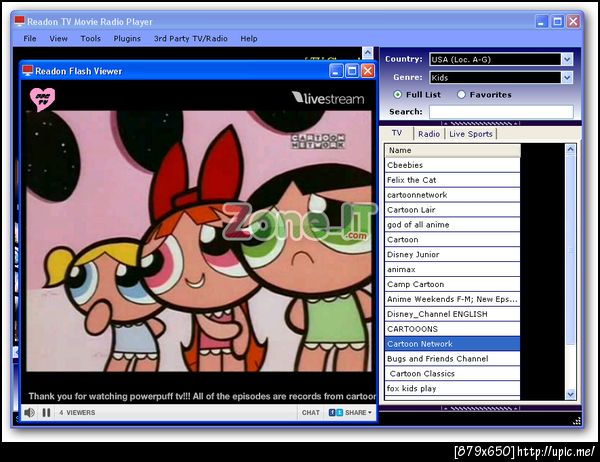This screenshot has height=462, width=600.
Task: Click into the Search field
Action: point(501,112)
